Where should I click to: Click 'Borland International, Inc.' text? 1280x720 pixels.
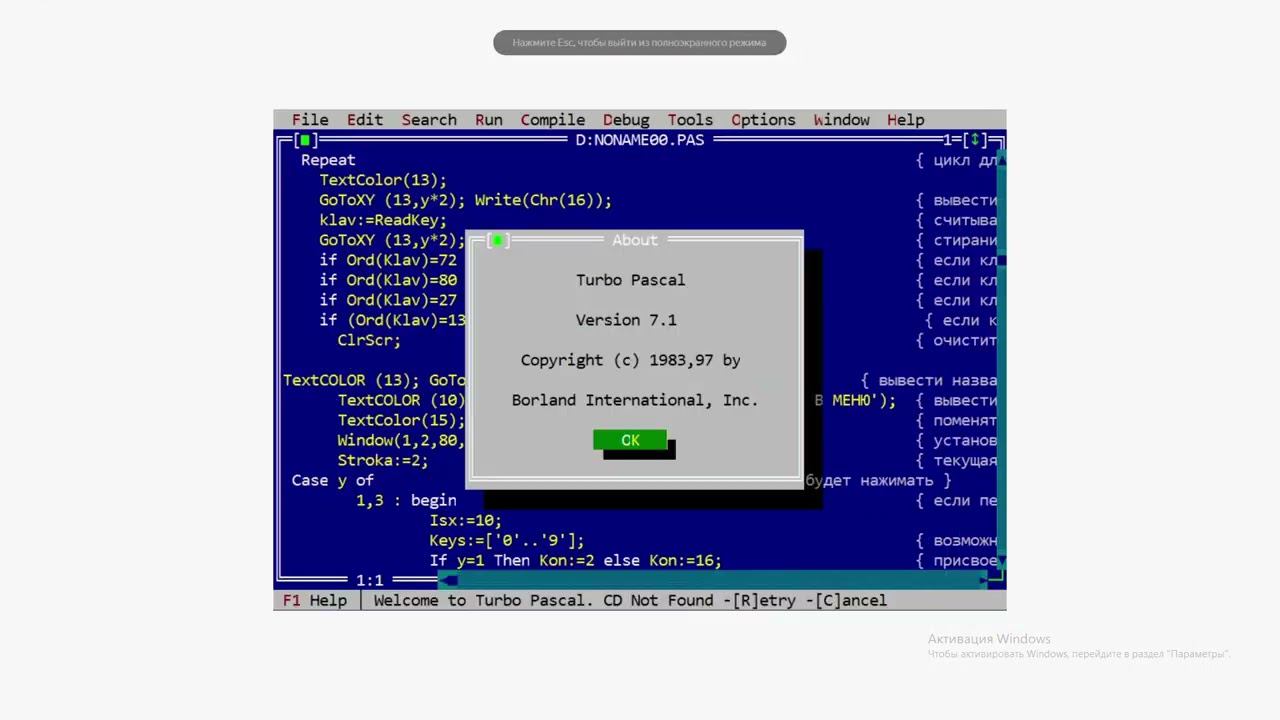(x=635, y=400)
